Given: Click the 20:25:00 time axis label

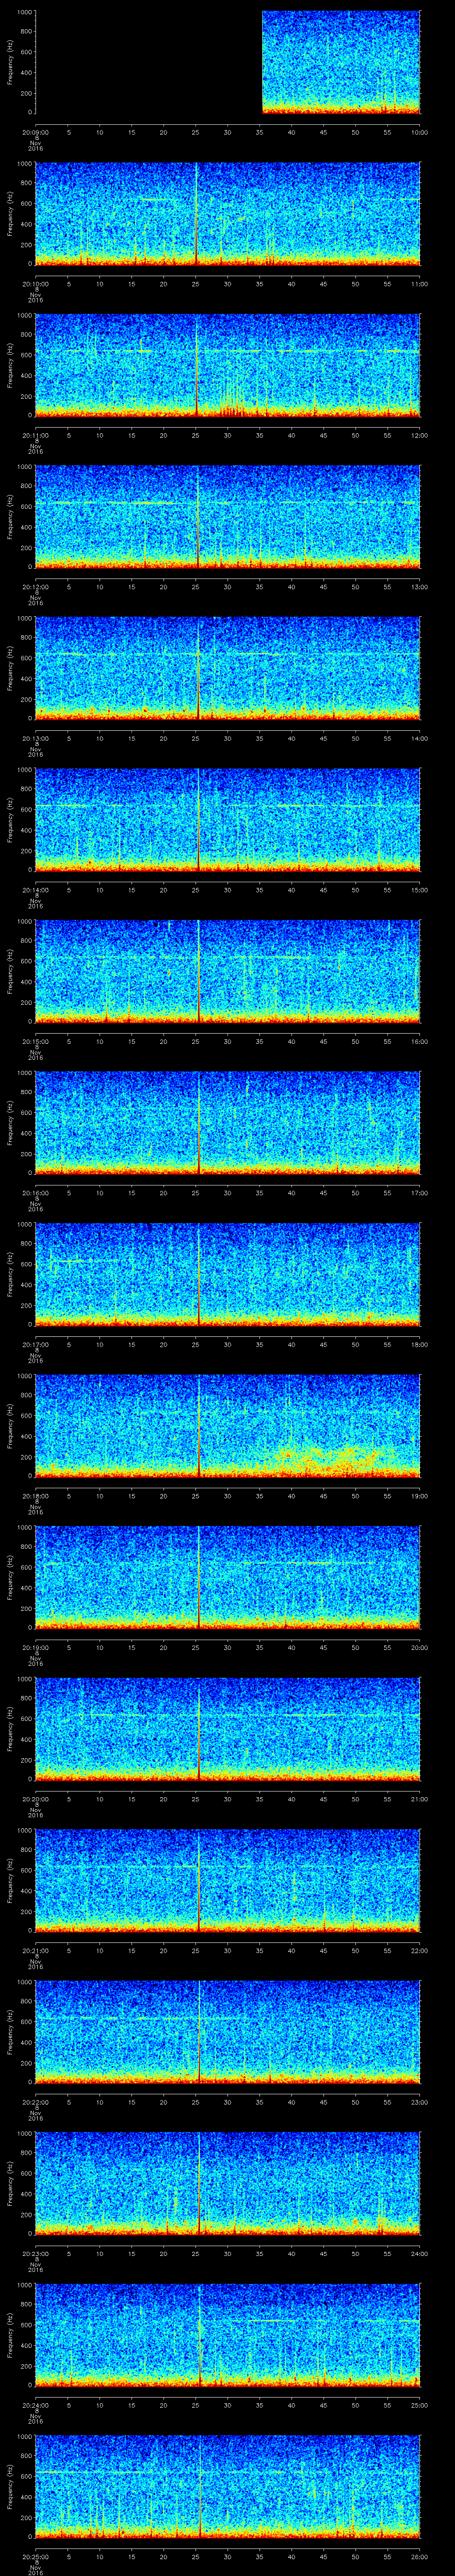Looking at the screenshot, I should (35, 2557).
